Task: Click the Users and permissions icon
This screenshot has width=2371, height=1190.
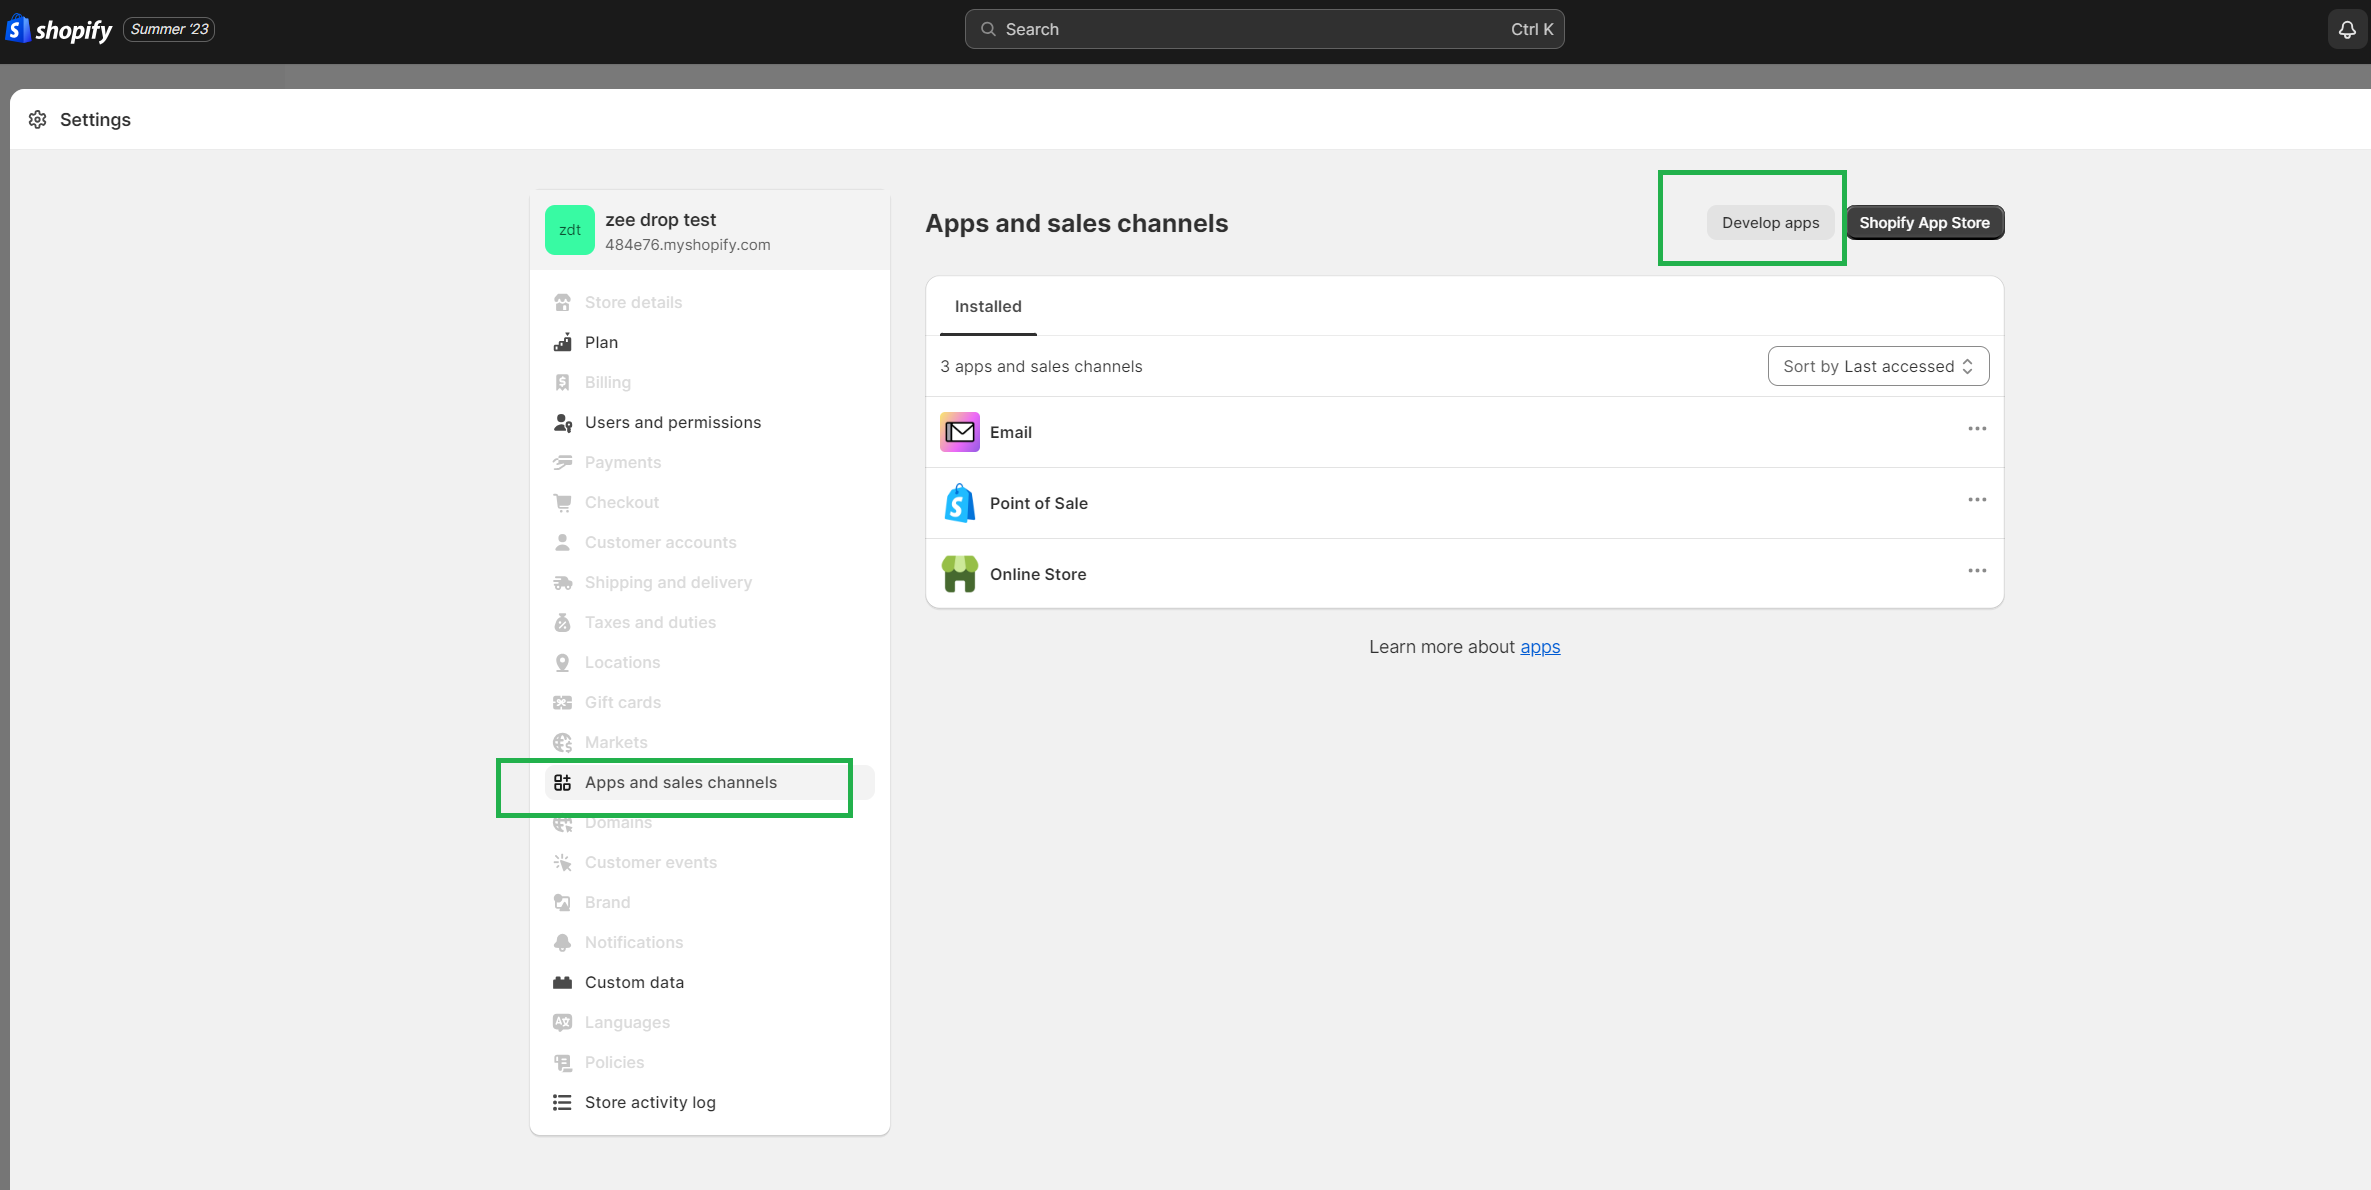Action: [563, 423]
